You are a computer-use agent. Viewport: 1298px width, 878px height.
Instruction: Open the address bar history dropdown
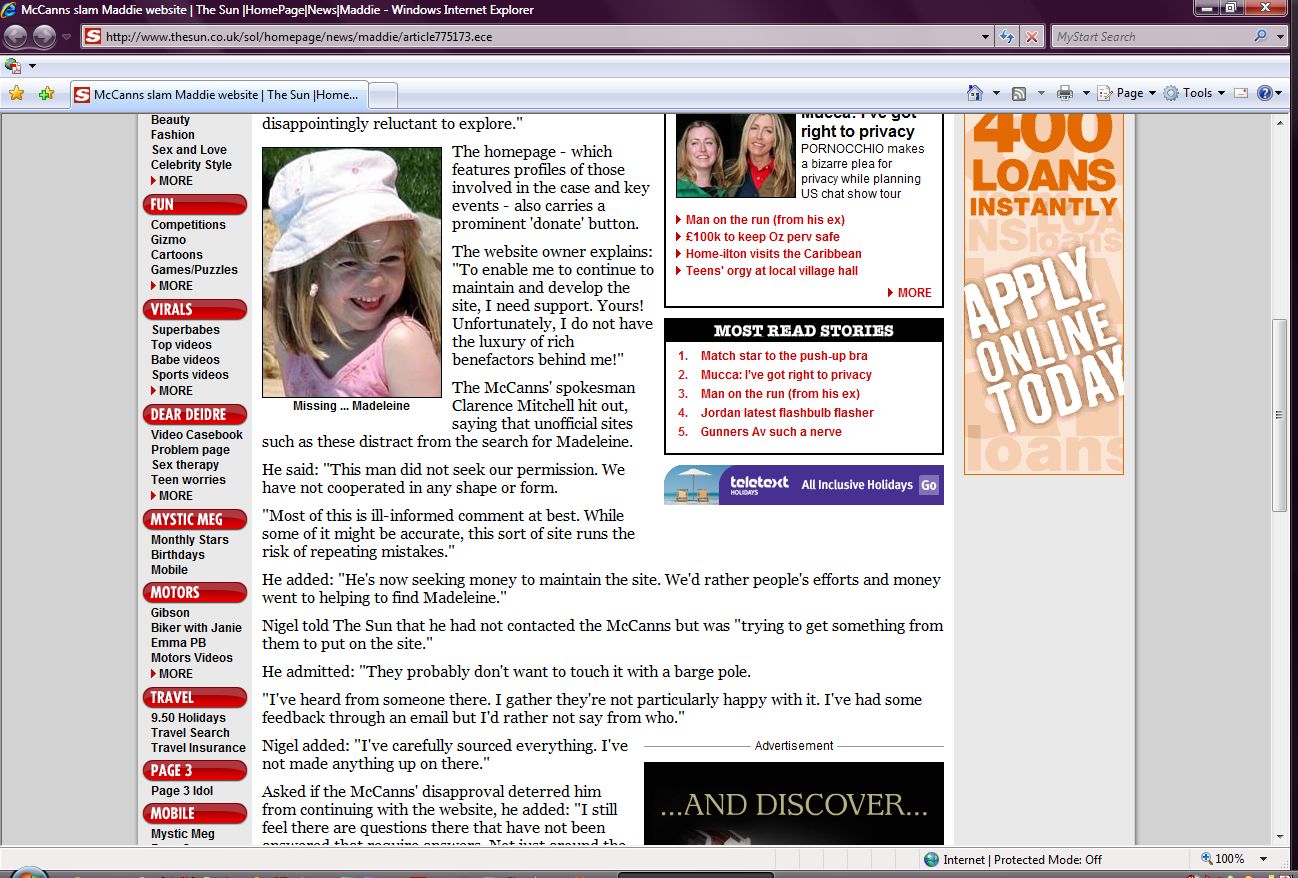coord(986,37)
